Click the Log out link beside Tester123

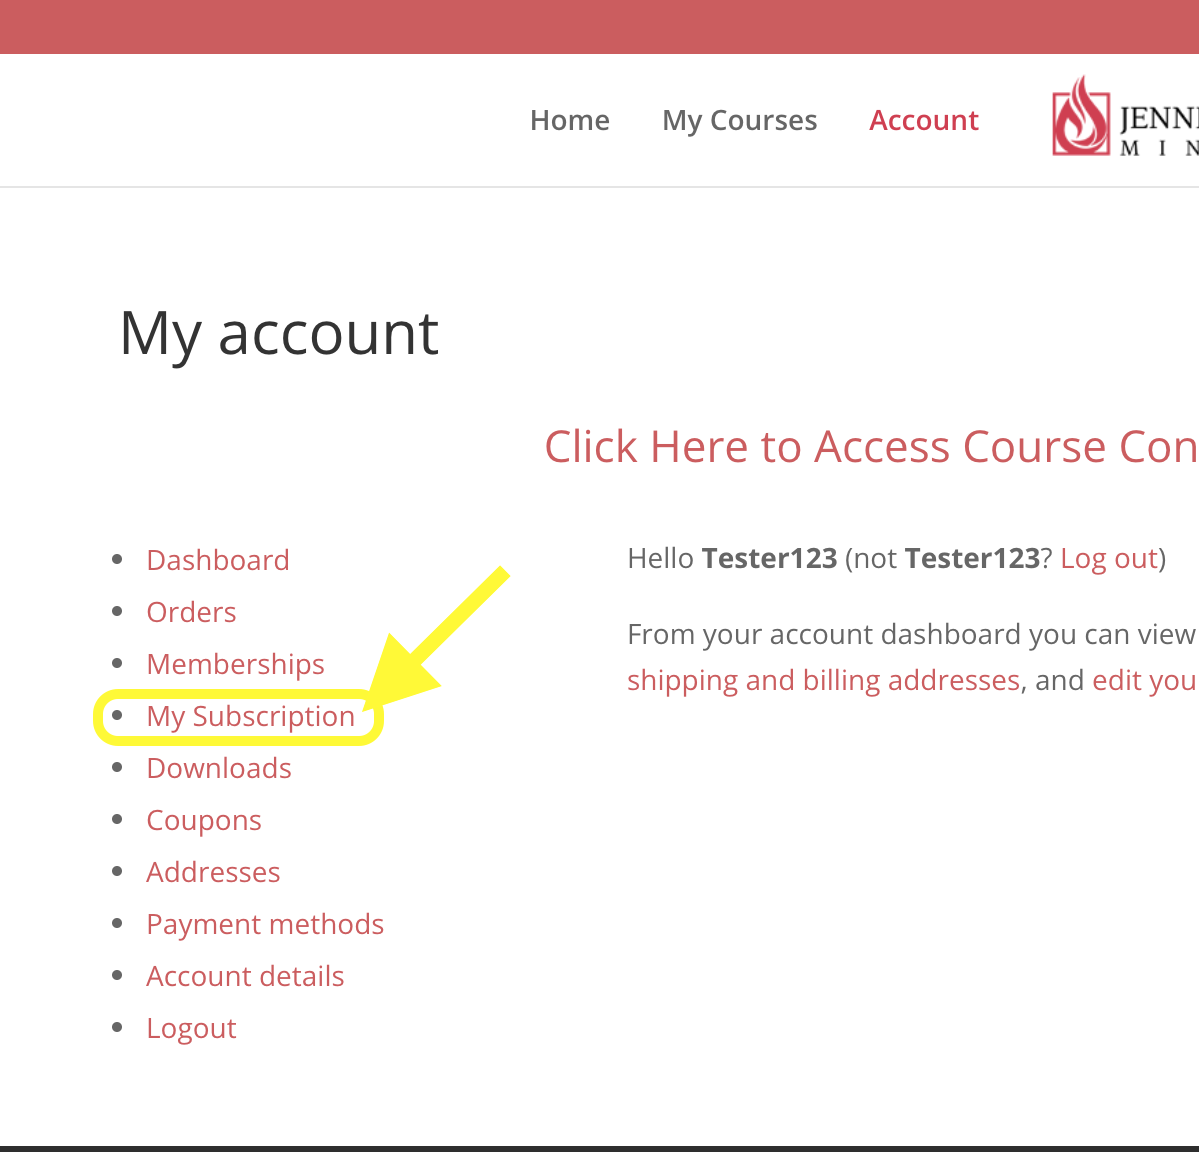click(x=1108, y=558)
